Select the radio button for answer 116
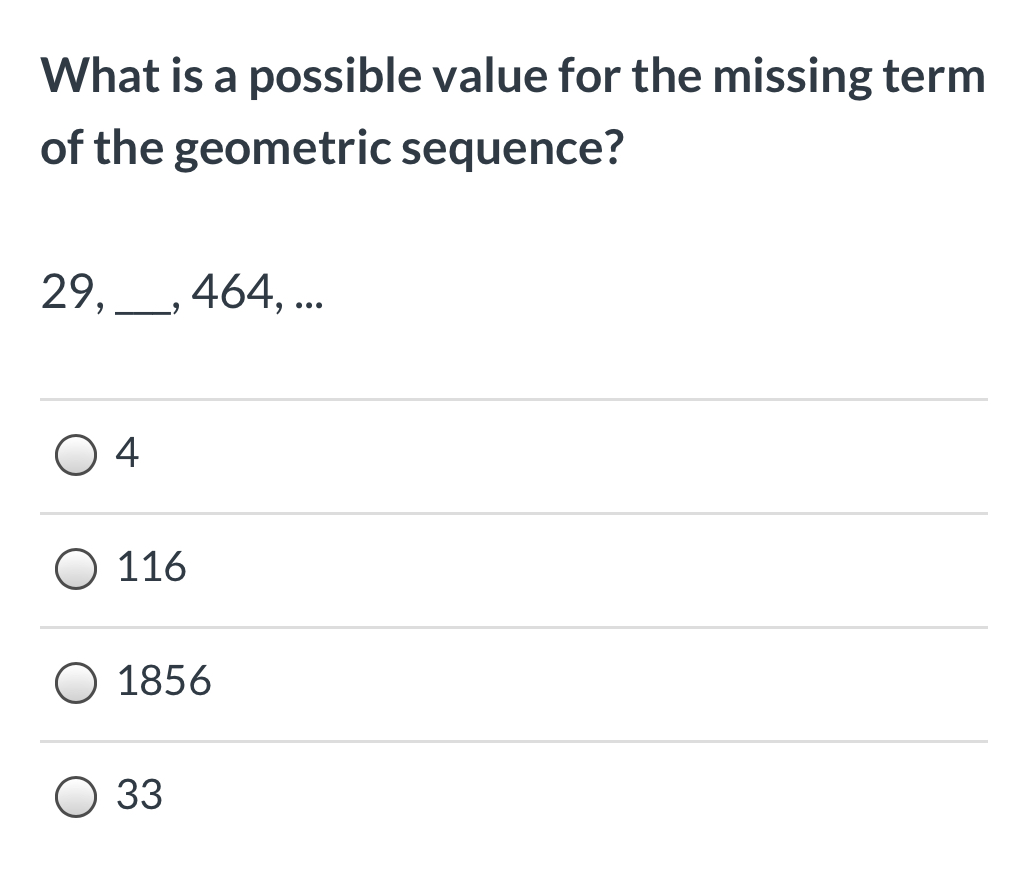Screen dimensions: 1034x882 click(x=76, y=569)
